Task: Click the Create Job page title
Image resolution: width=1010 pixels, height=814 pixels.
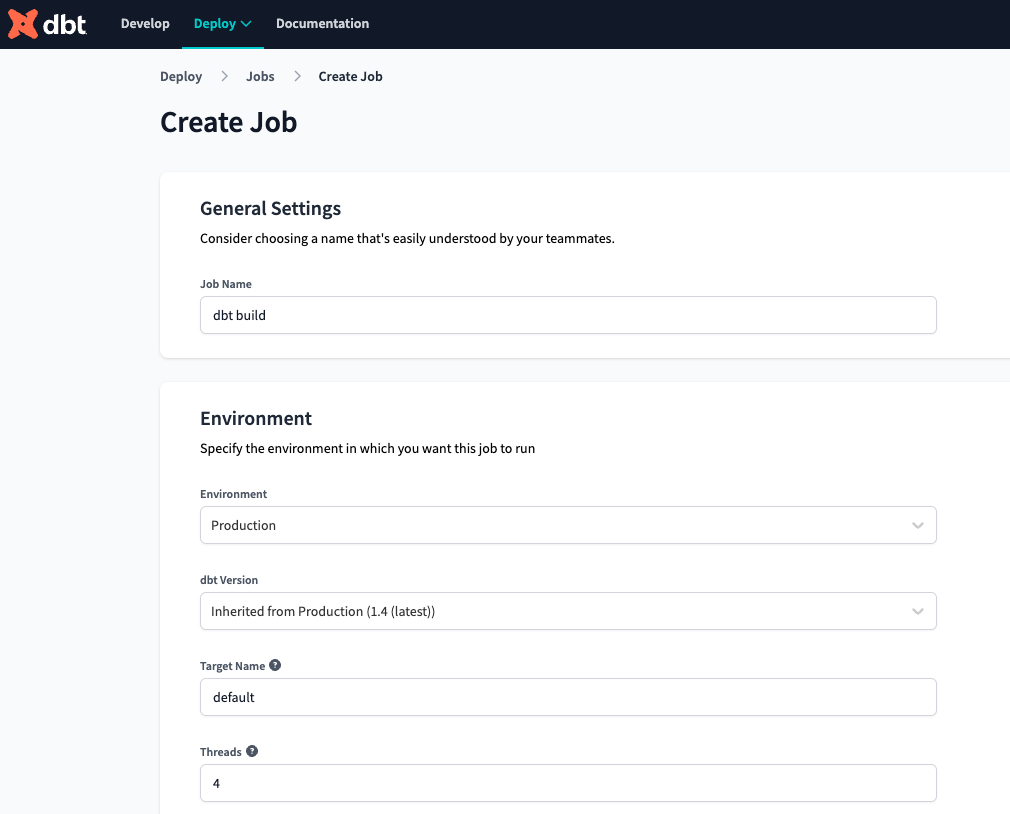Action: pos(229,122)
